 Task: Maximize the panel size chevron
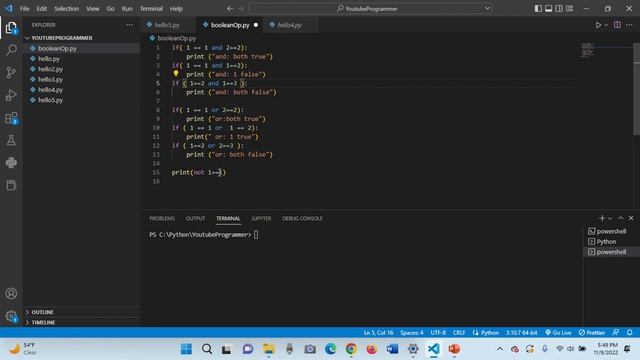620,218
